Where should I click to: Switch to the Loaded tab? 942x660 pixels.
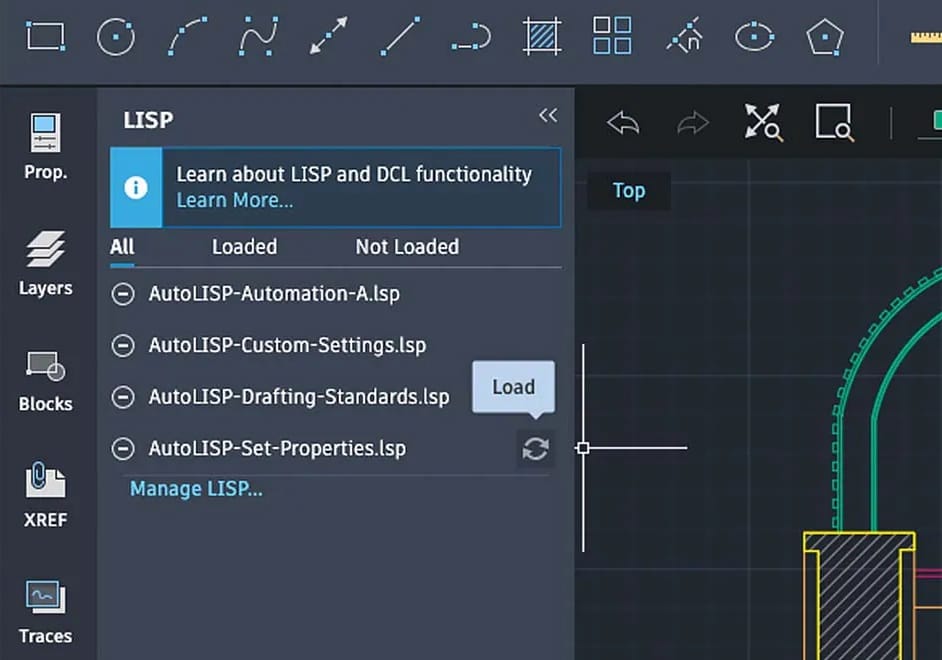pos(245,247)
